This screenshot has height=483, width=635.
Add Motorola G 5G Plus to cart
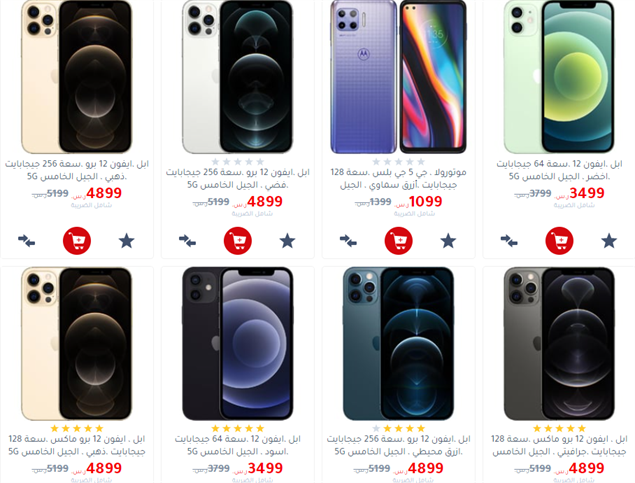pos(398,241)
